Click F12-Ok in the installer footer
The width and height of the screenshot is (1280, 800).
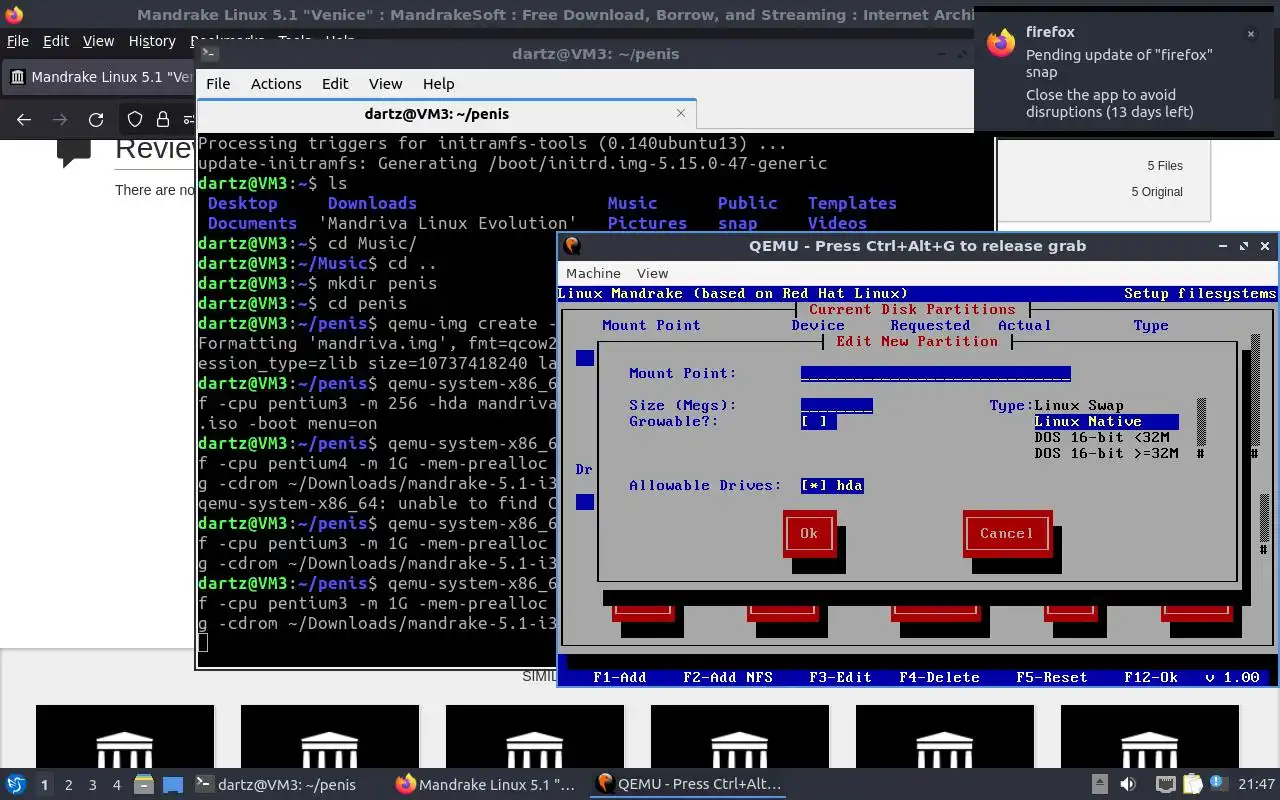1150,677
